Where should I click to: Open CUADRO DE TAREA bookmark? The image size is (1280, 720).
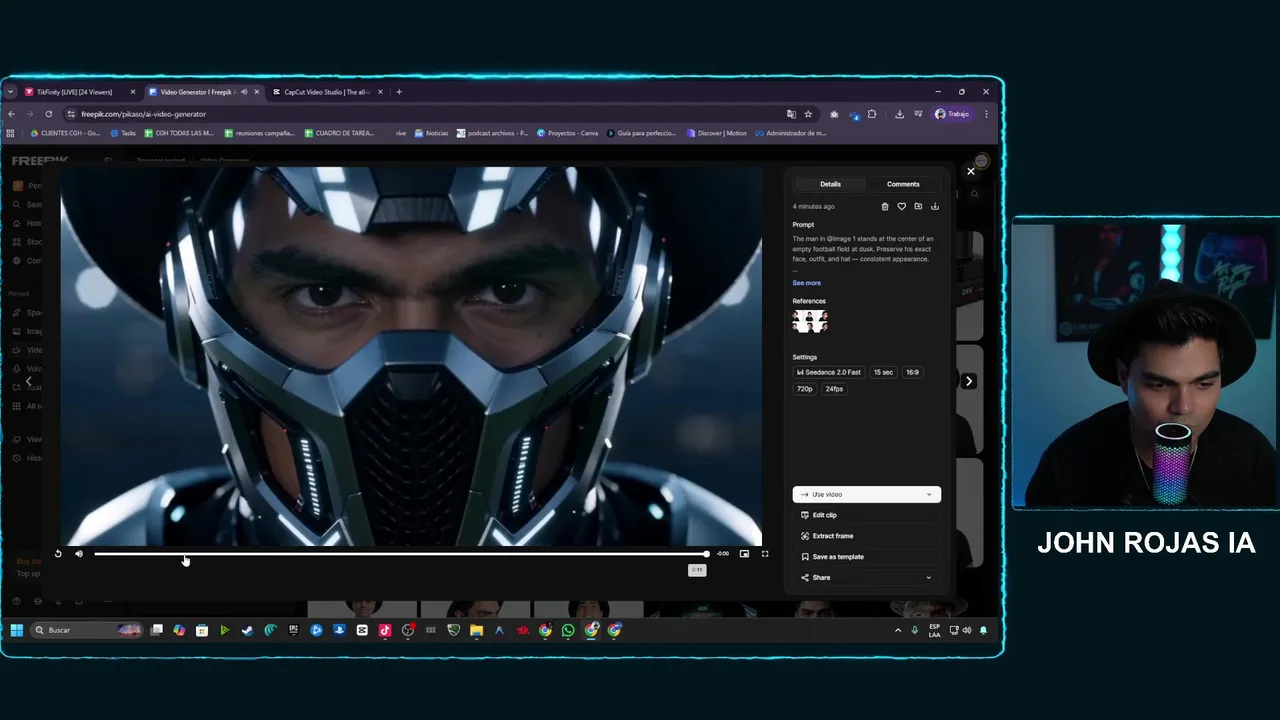339,133
